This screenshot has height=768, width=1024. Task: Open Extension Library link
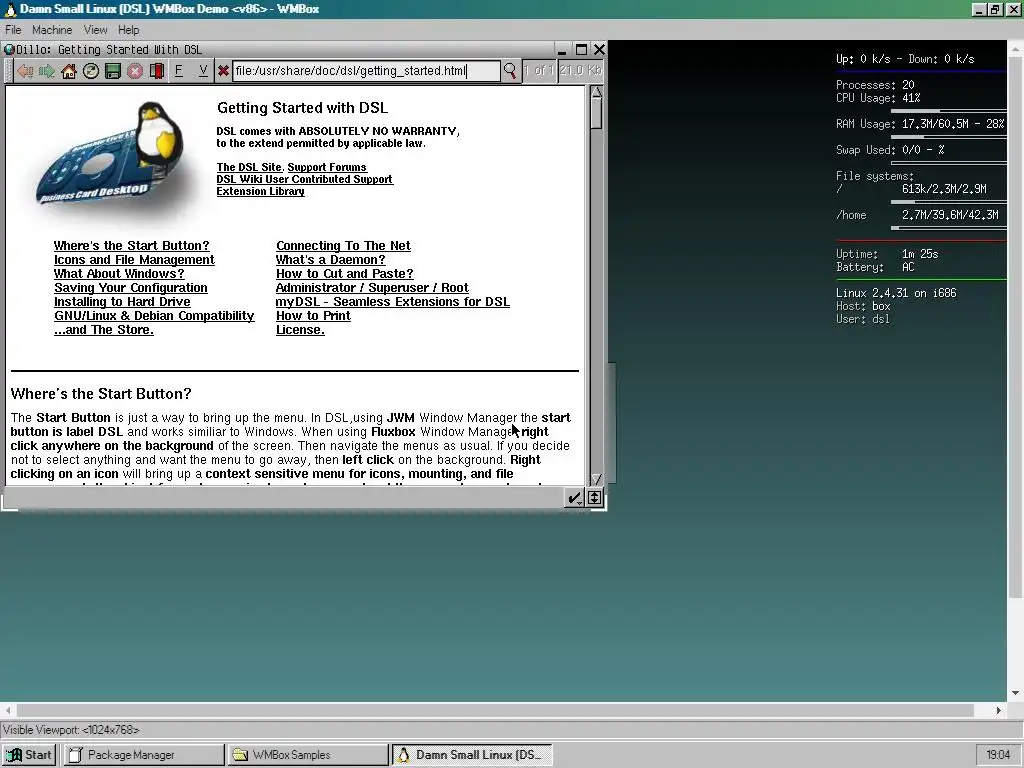(261, 191)
